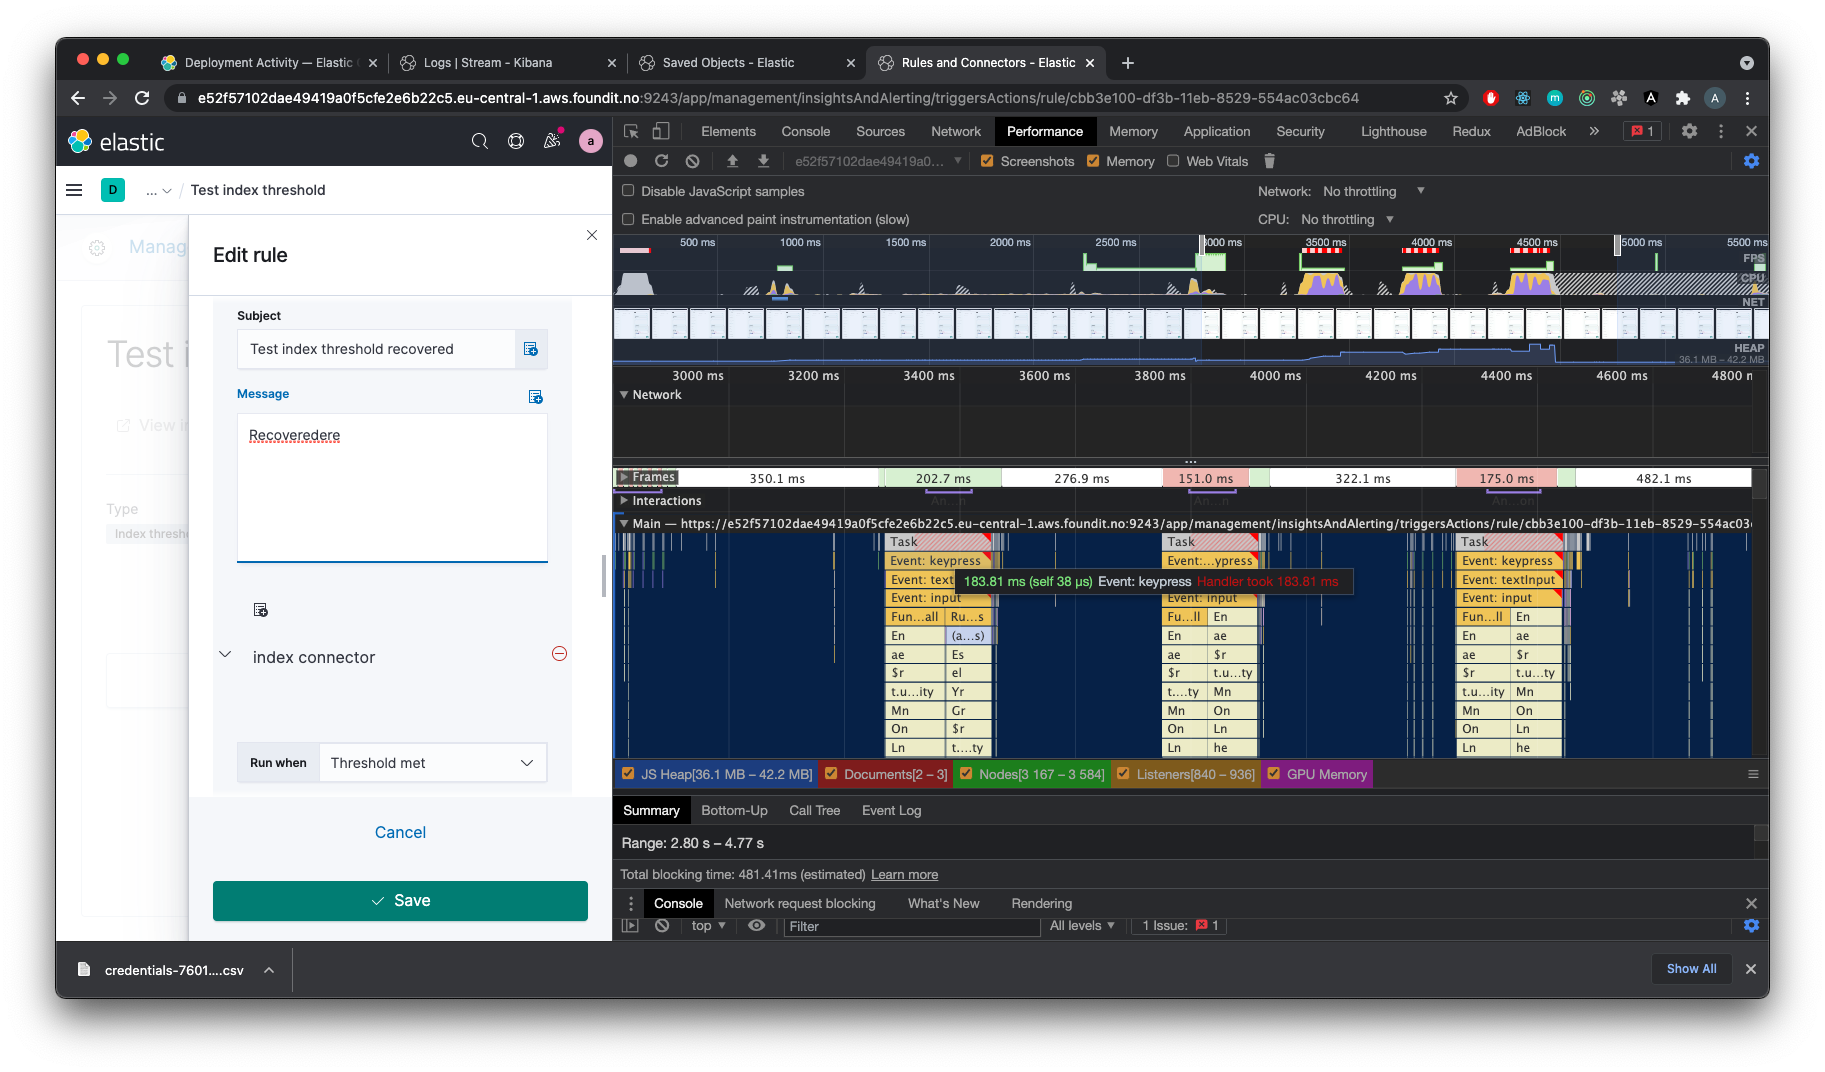Open the Network throttling dropdown
Viewport: 1825px width, 1072px height.
(x=1374, y=191)
